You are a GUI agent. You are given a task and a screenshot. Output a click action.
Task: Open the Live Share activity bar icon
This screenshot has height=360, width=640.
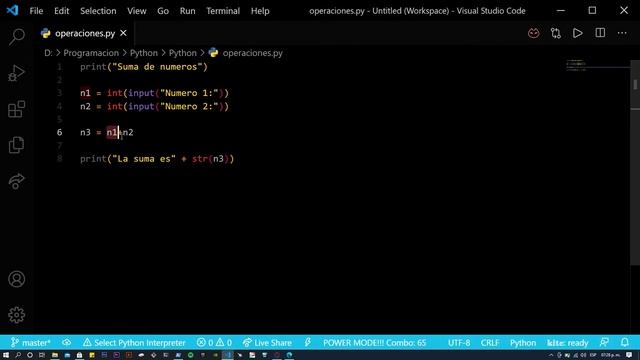(16, 181)
